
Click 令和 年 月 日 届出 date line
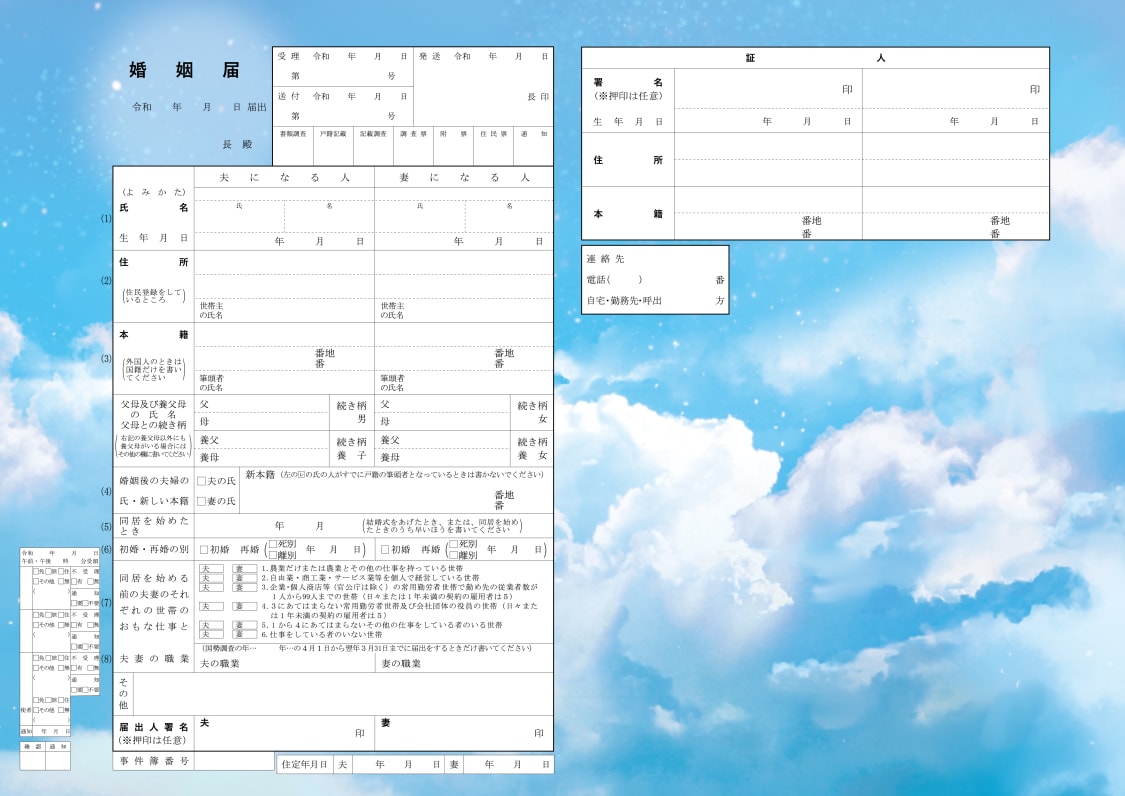tap(199, 107)
